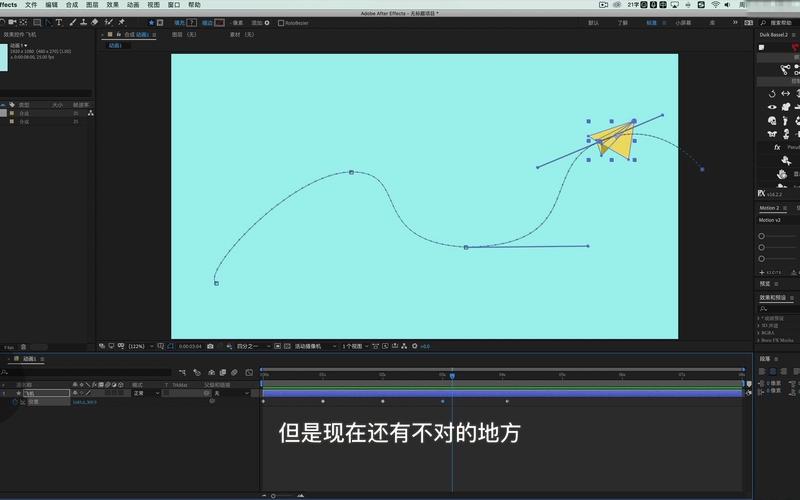This screenshot has width=800, height=500.
Task: Select the Pan Behind anchor point tool
Action: tap(23, 22)
